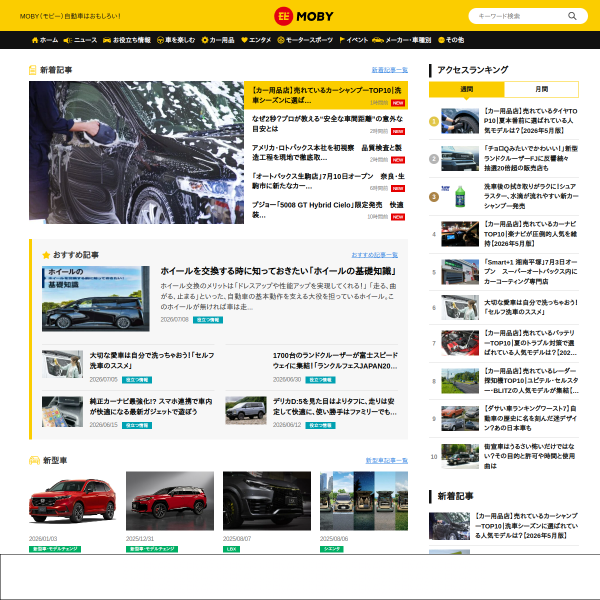Open the アメリカ・ロトバックス本社 article
Image resolution: width=600 pixels, height=600 pixels.
(328, 153)
